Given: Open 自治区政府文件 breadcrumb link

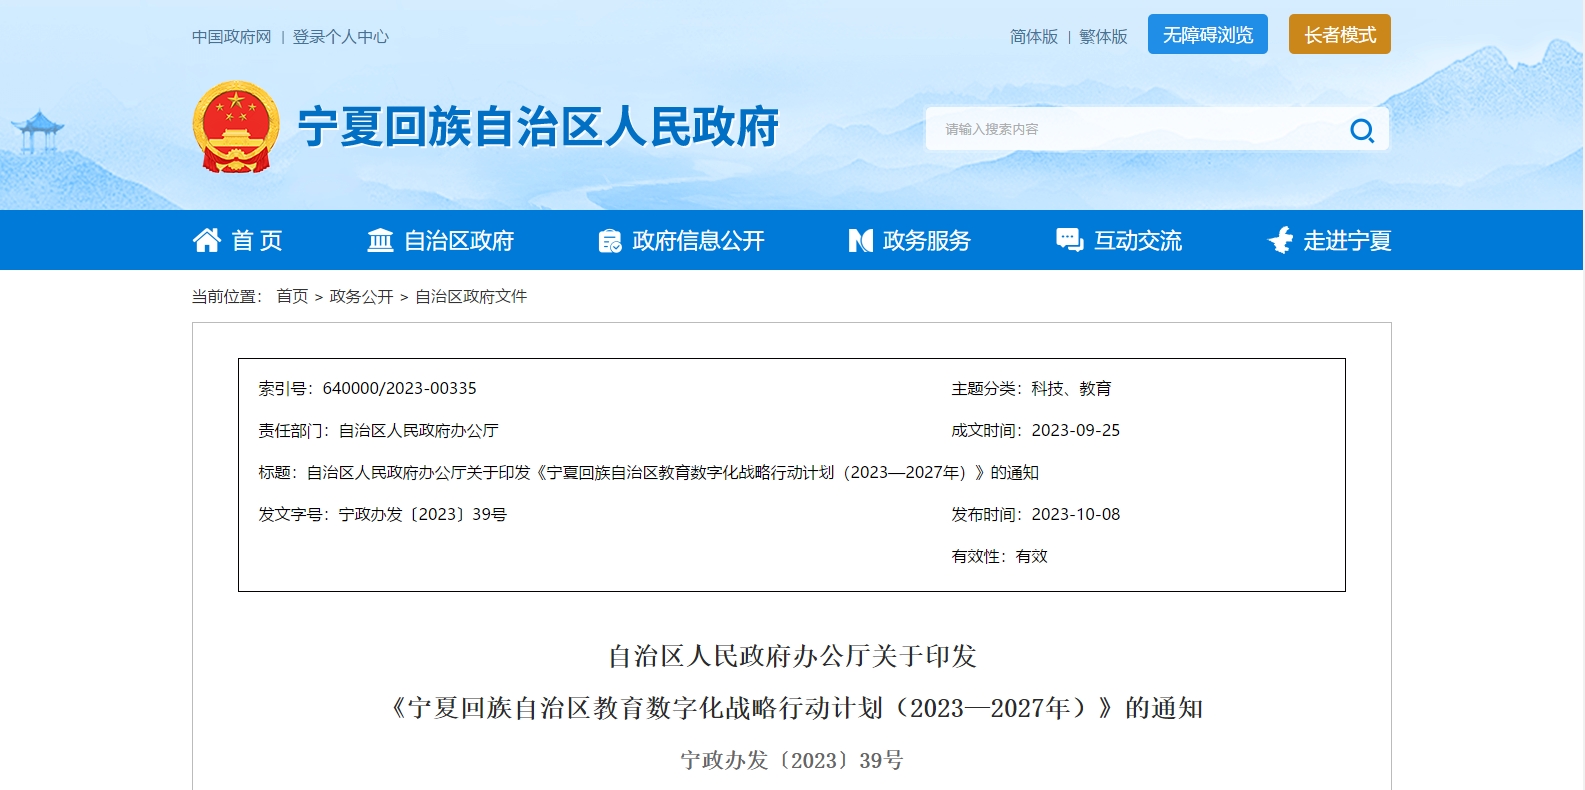Looking at the screenshot, I should tap(470, 297).
